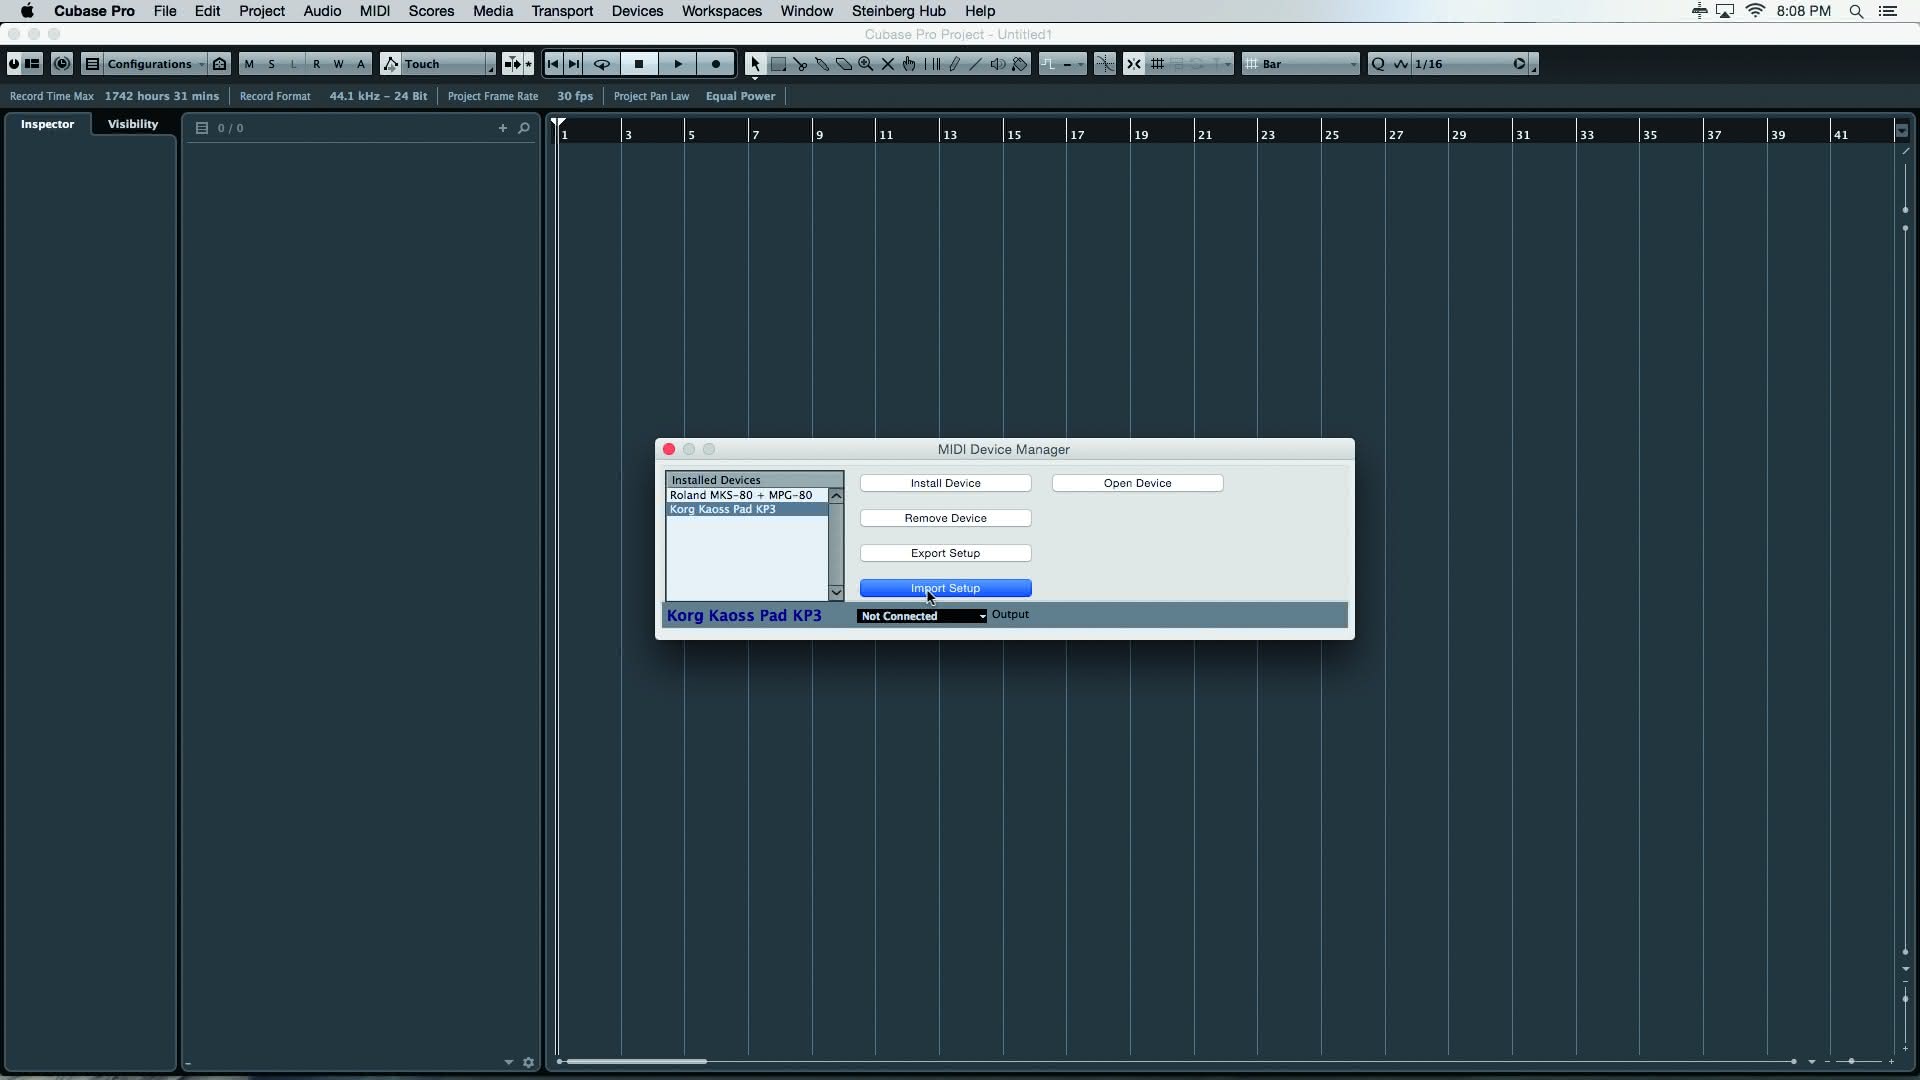Select the Object Selection arrow tool
1920x1080 pixels.
[x=755, y=64]
